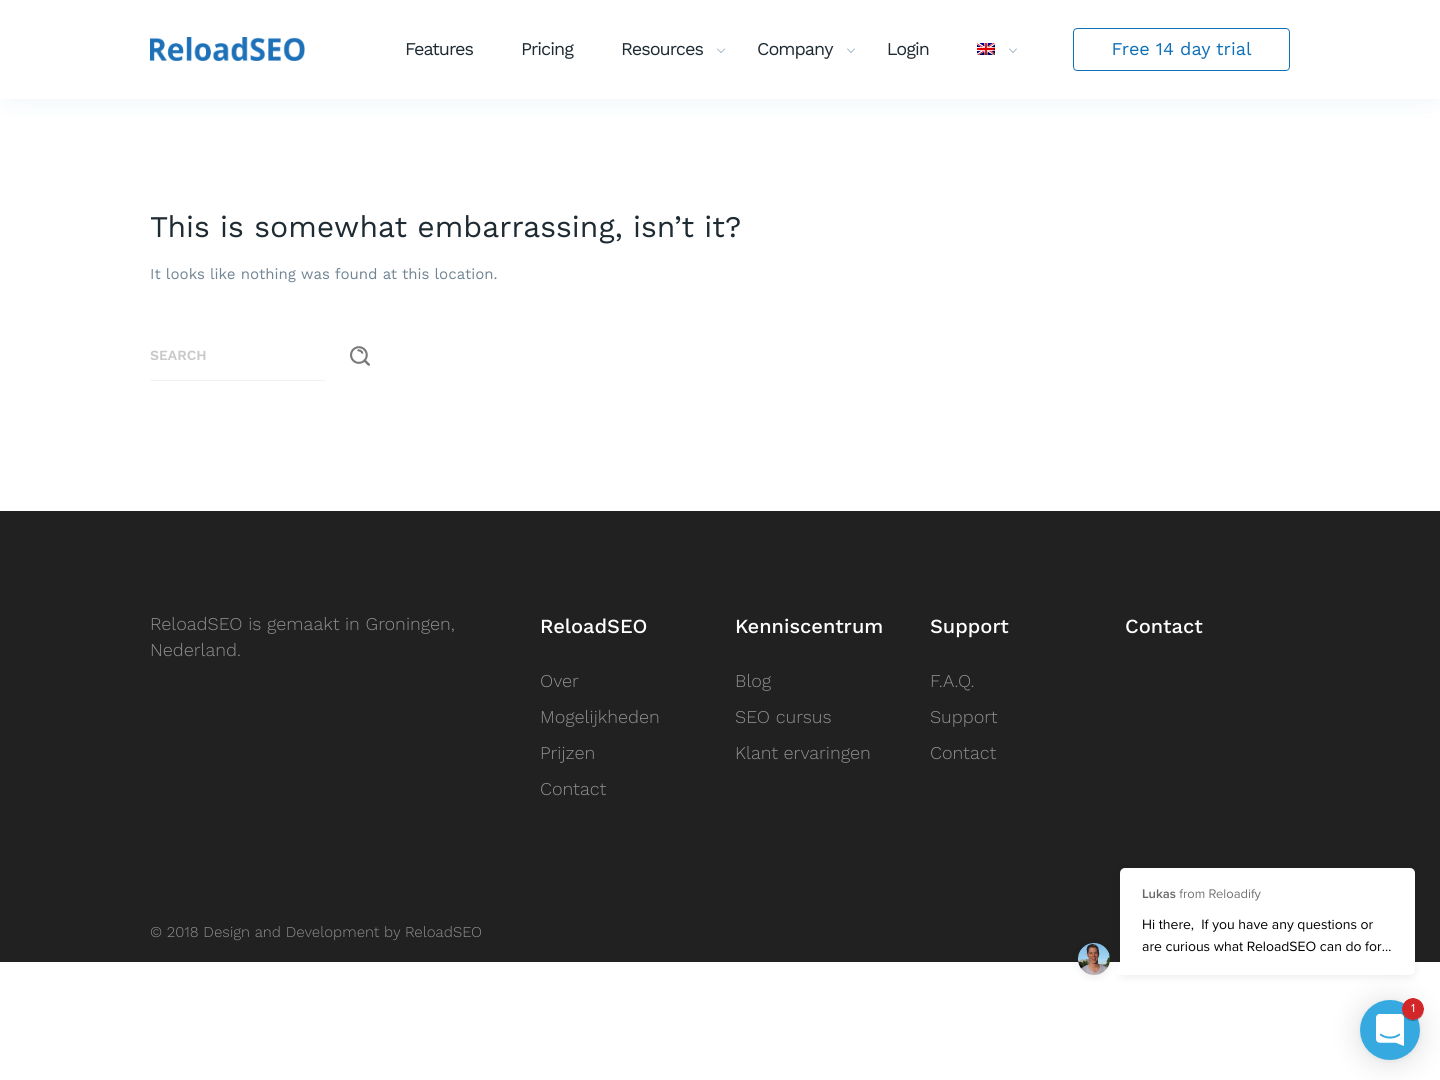Click 'ReloadSEO is gemaakt in Groningen' text
The height and width of the screenshot is (1080, 1440).
pos(302,637)
